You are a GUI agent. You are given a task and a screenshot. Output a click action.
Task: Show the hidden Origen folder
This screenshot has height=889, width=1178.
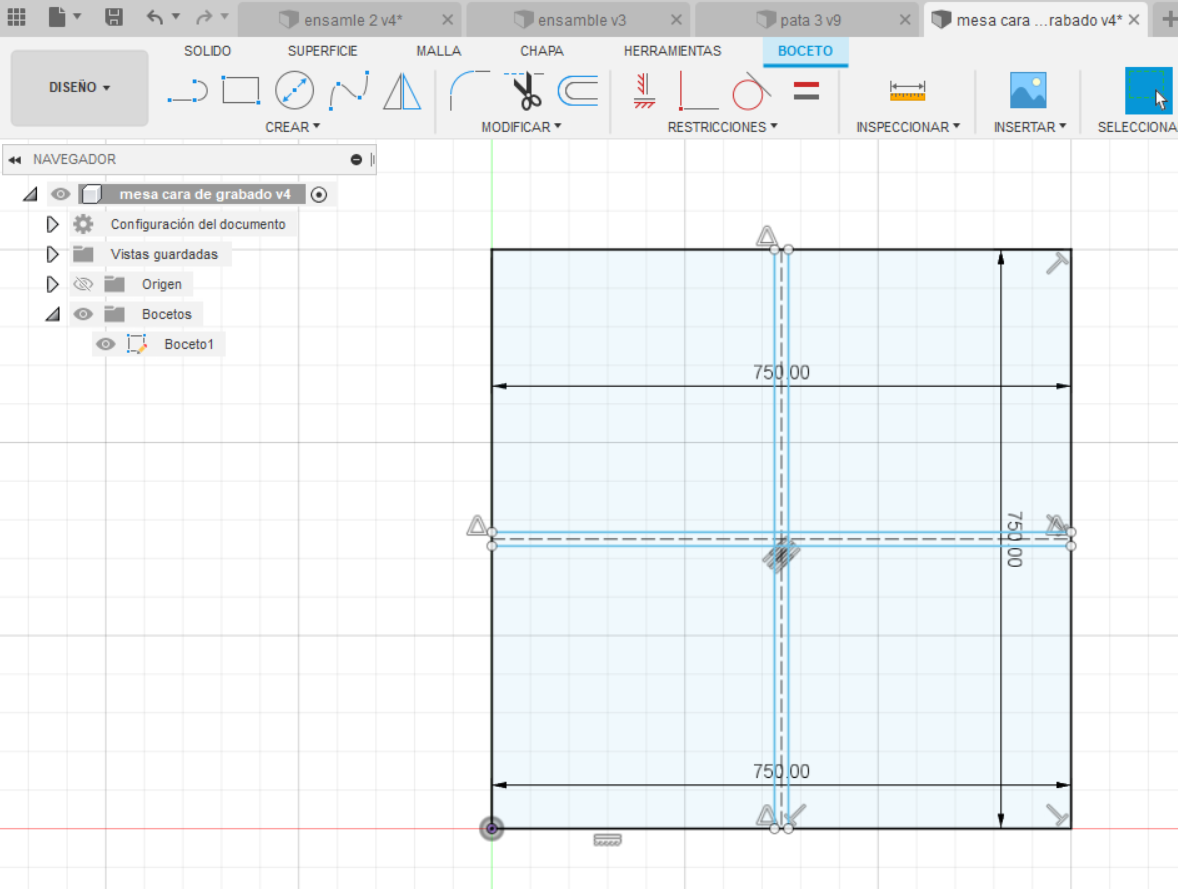(x=83, y=284)
